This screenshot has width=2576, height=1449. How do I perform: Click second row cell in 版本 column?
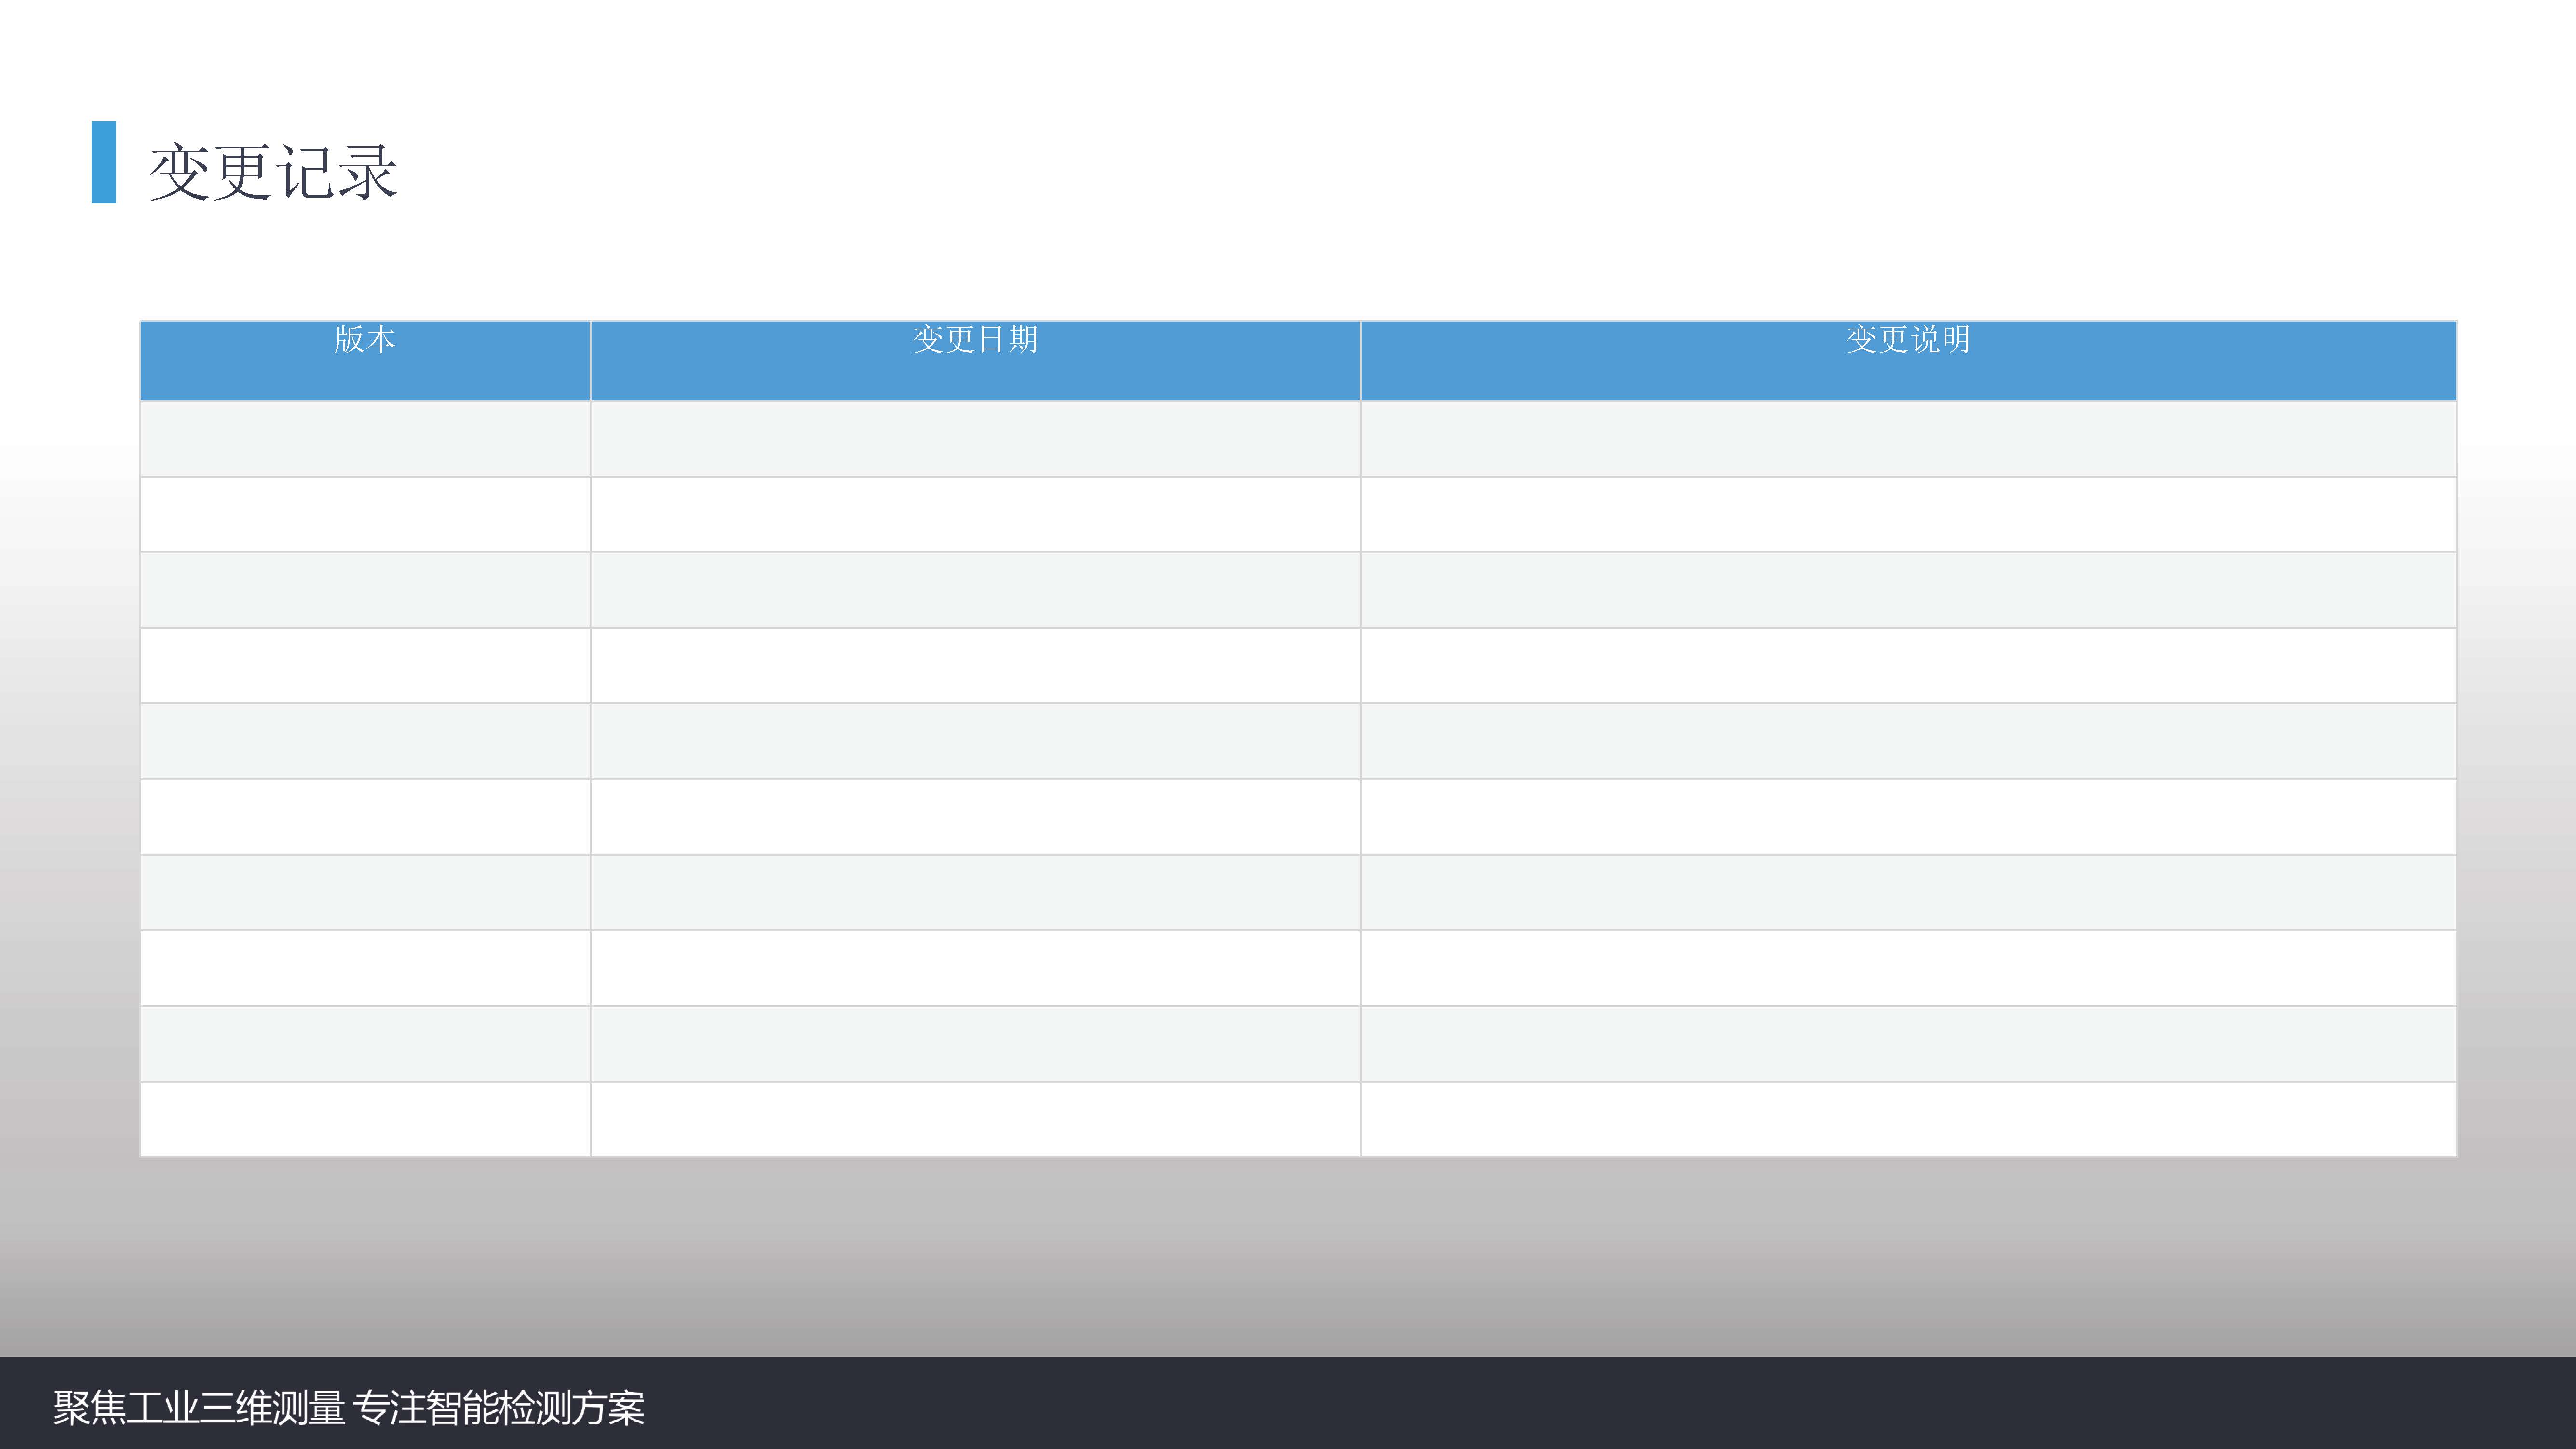coord(365,514)
